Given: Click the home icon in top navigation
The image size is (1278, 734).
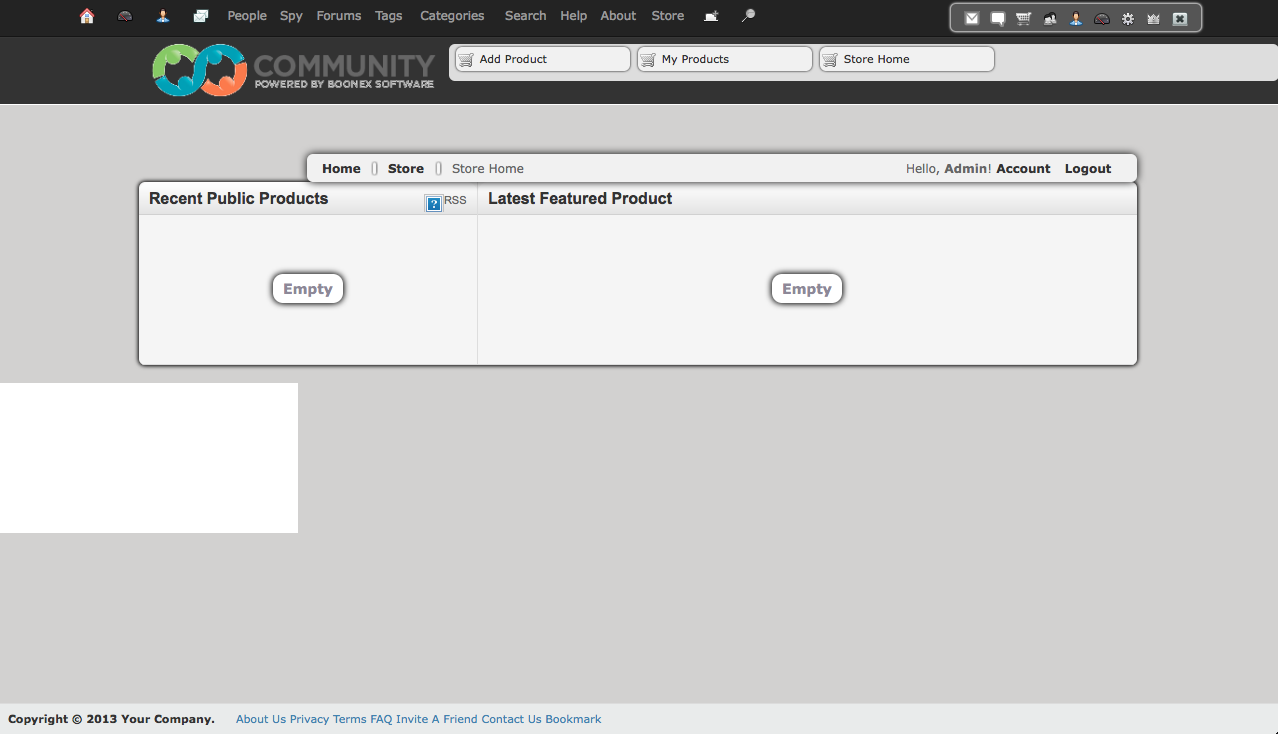Looking at the screenshot, I should pos(87,16).
